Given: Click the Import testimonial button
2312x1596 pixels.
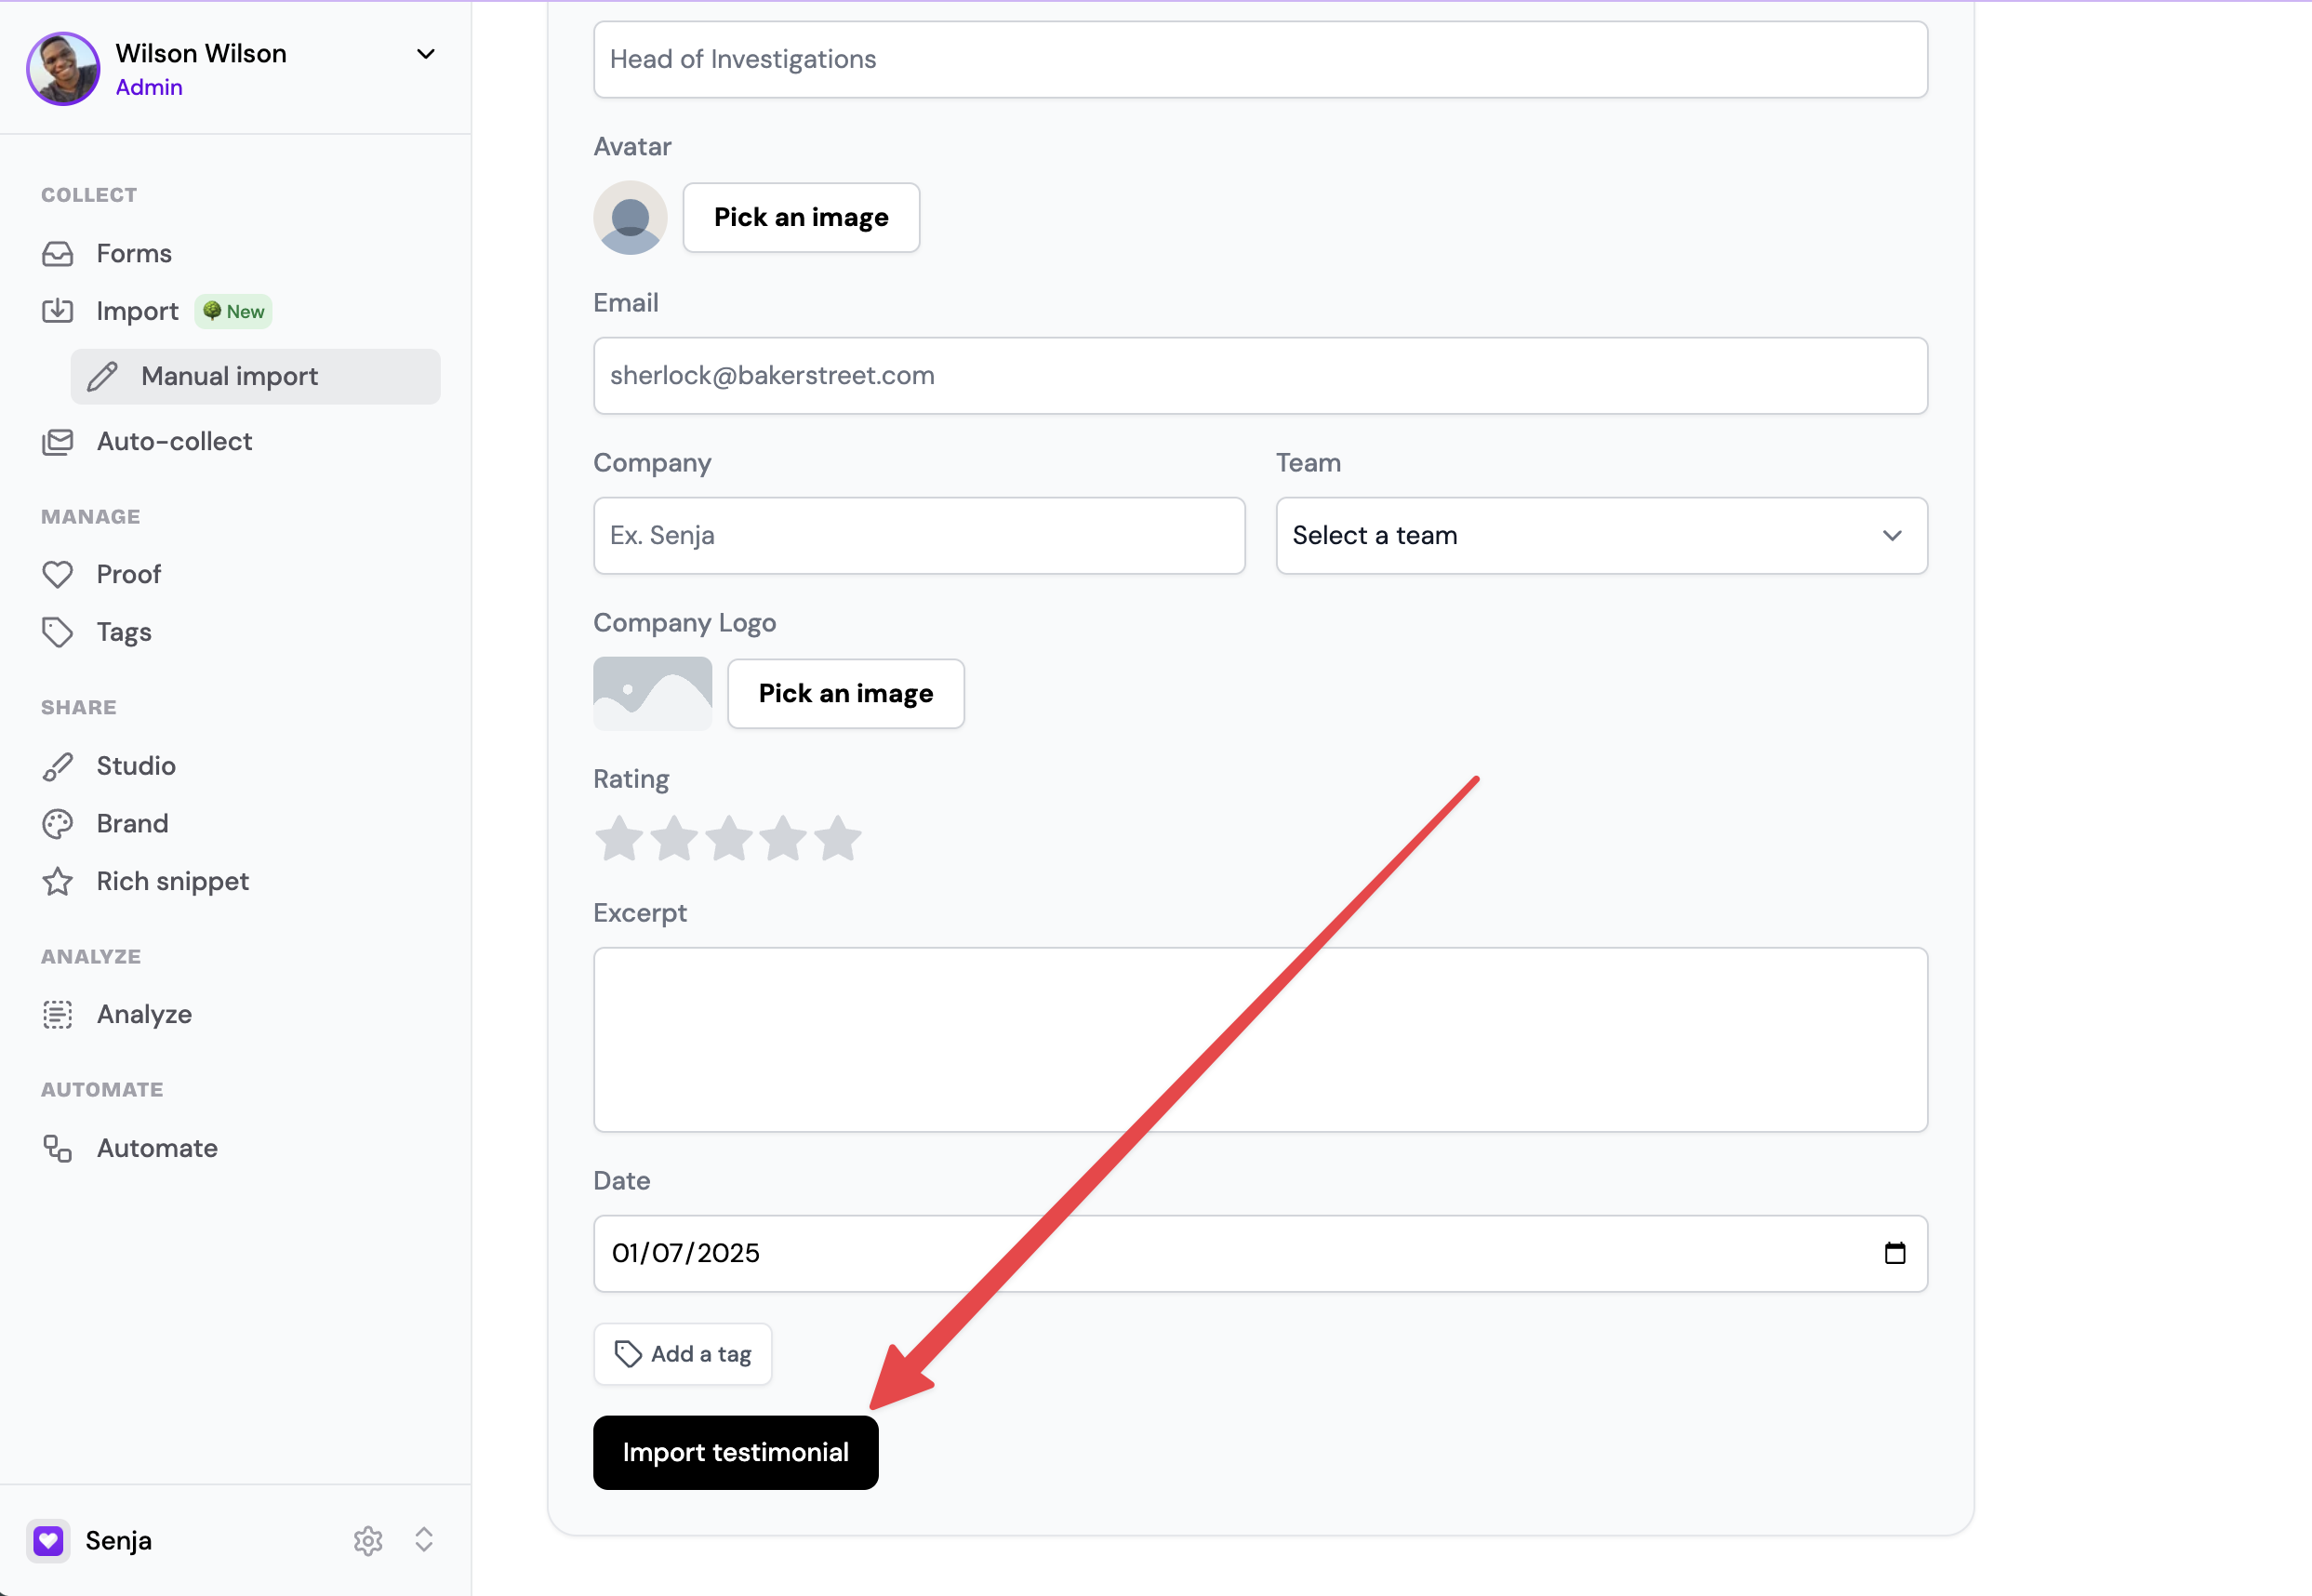Looking at the screenshot, I should [736, 1453].
